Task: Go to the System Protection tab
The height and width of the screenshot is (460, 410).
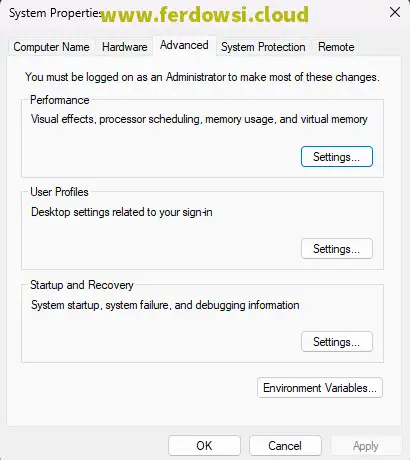Action: pyautogui.click(x=263, y=47)
